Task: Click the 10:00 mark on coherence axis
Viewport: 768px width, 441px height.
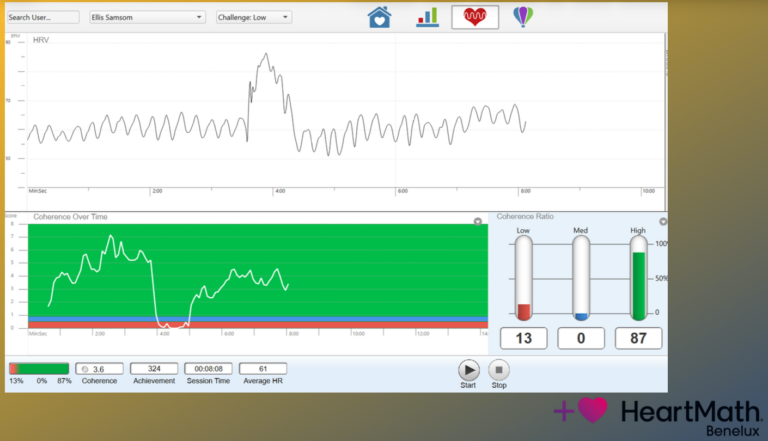Action: pos(359,334)
